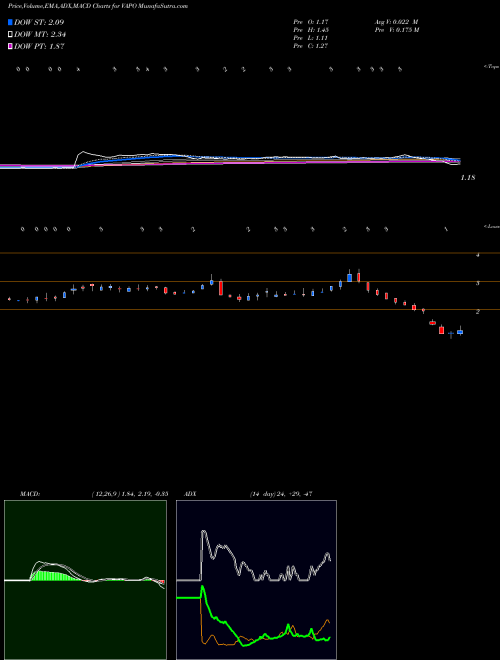Screen dimensions: 500x660
Task: Click the 'Pre L: 1.11' value
Action: point(311,38)
